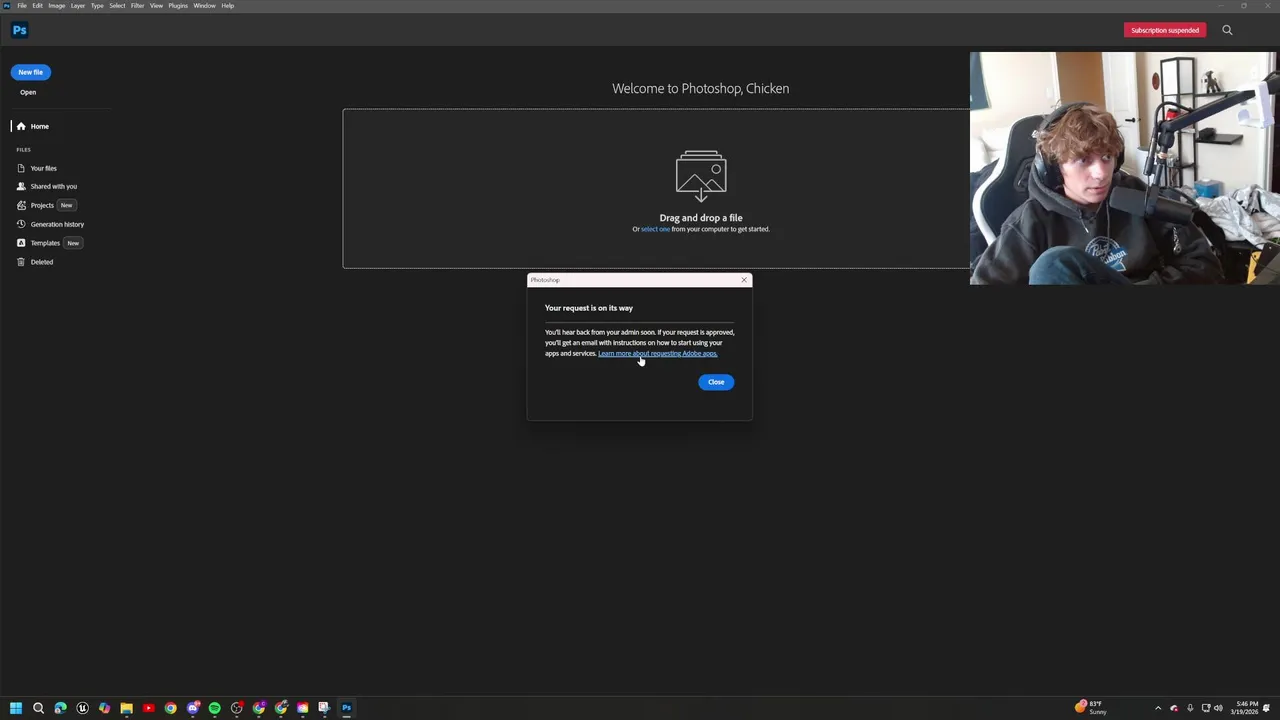Open volume control in system tray

tap(1218, 708)
